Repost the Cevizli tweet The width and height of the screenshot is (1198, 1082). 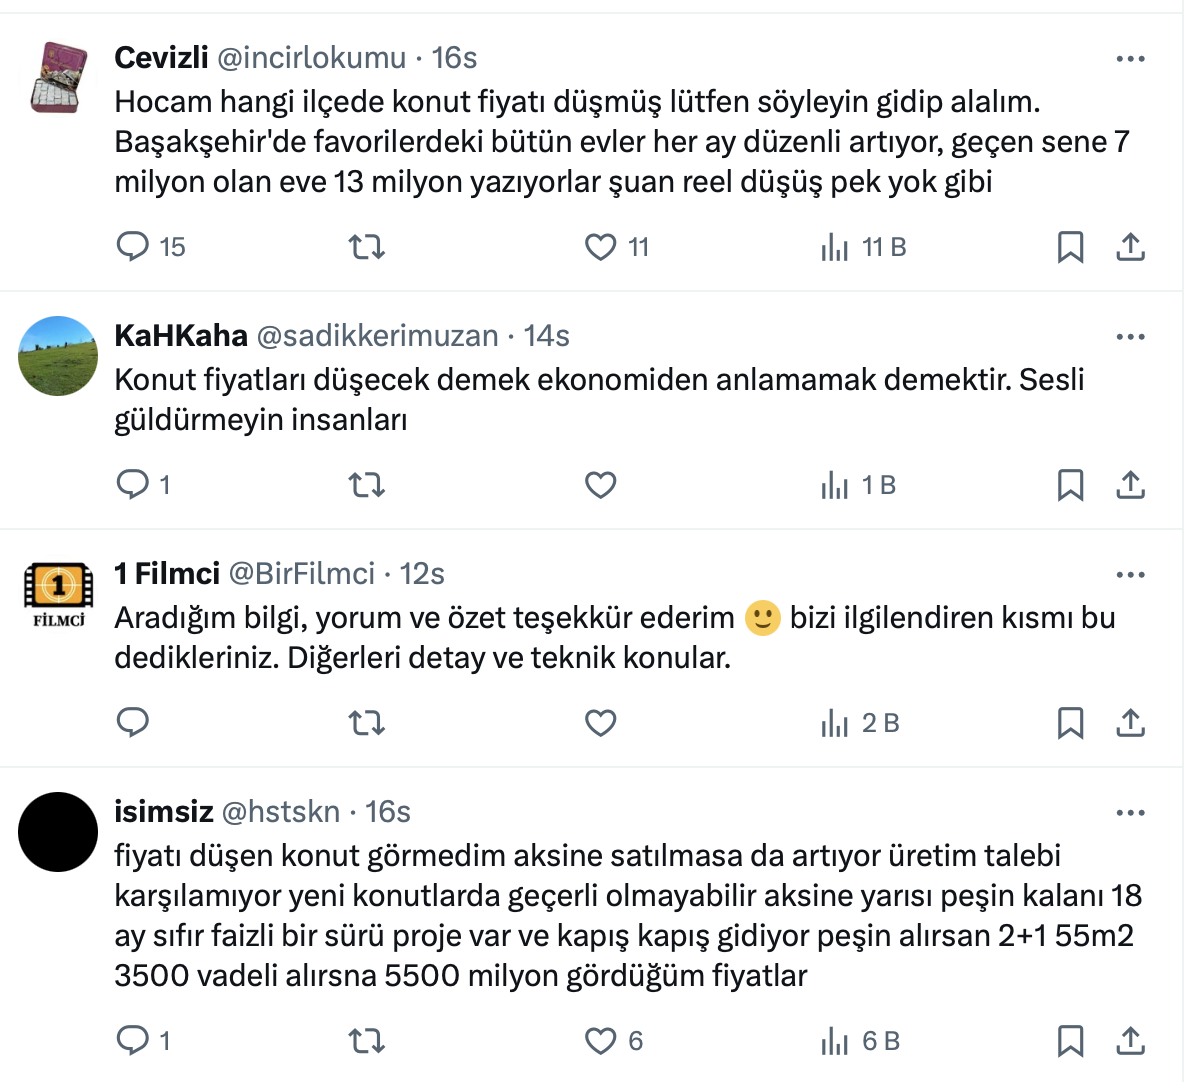coord(366,246)
